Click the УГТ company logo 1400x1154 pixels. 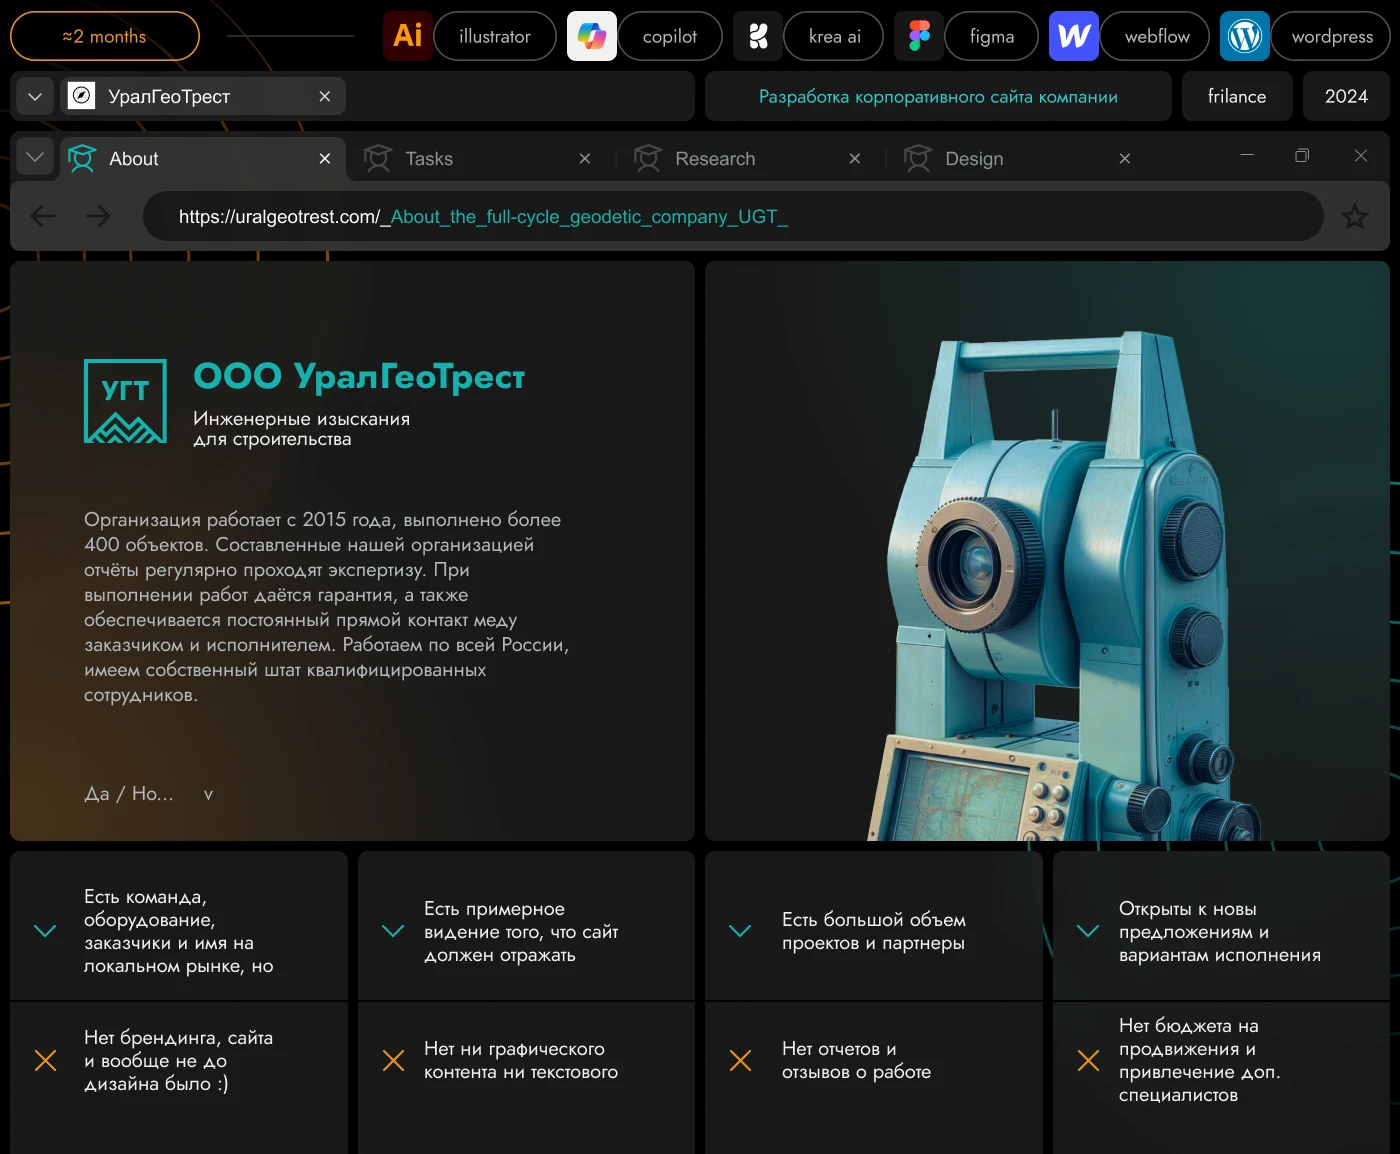point(125,402)
